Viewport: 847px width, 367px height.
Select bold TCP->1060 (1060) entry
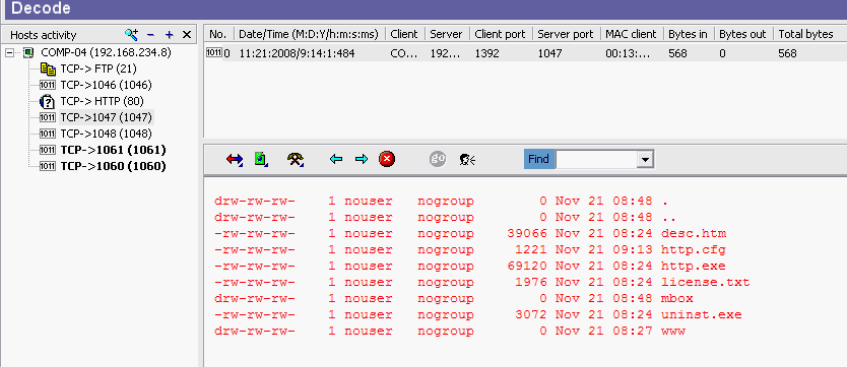click(113, 166)
